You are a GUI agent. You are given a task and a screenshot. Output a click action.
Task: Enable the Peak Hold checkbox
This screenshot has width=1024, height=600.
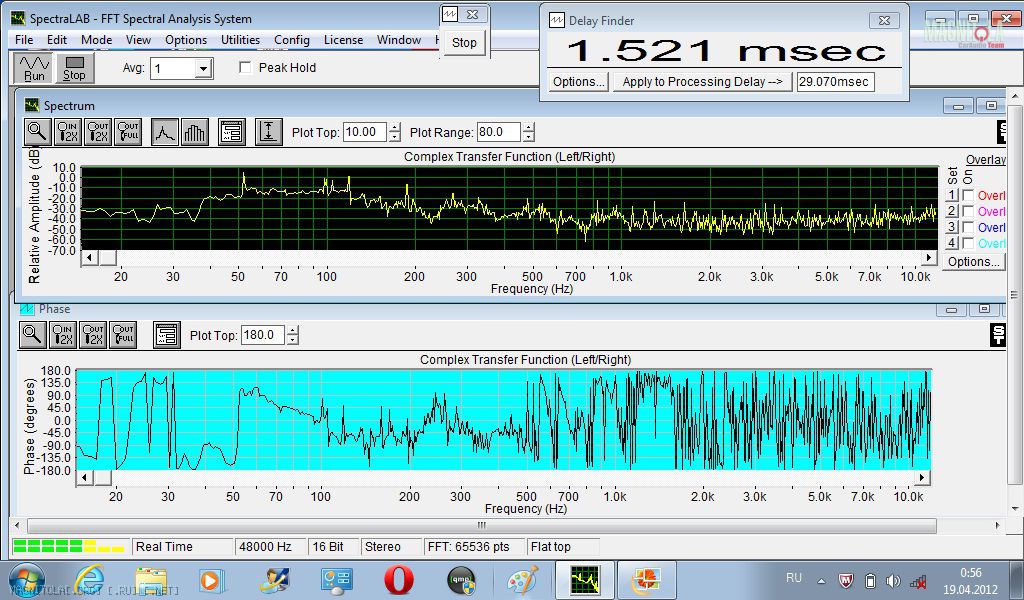[x=246, y=67]
